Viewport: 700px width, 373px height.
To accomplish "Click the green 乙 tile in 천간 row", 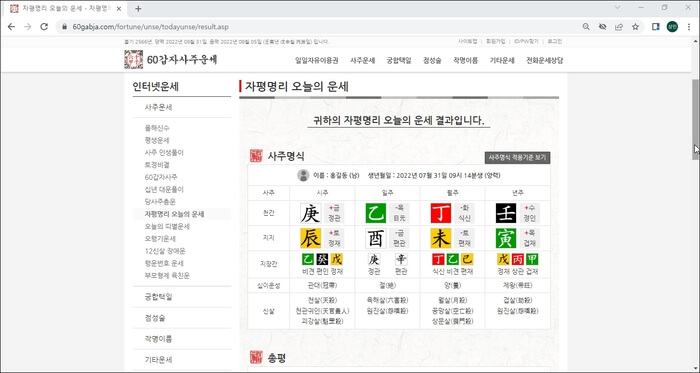I will tap(375, 213).
